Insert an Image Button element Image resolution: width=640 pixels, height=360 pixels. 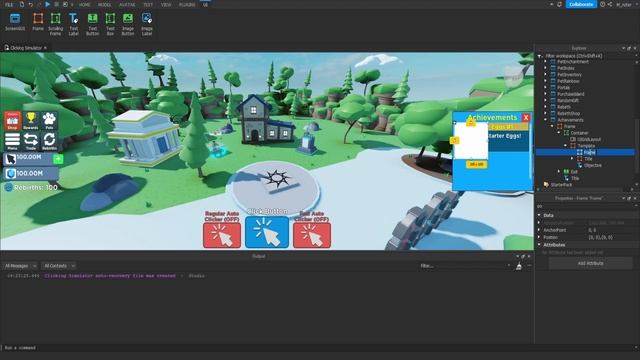[128, 24]
